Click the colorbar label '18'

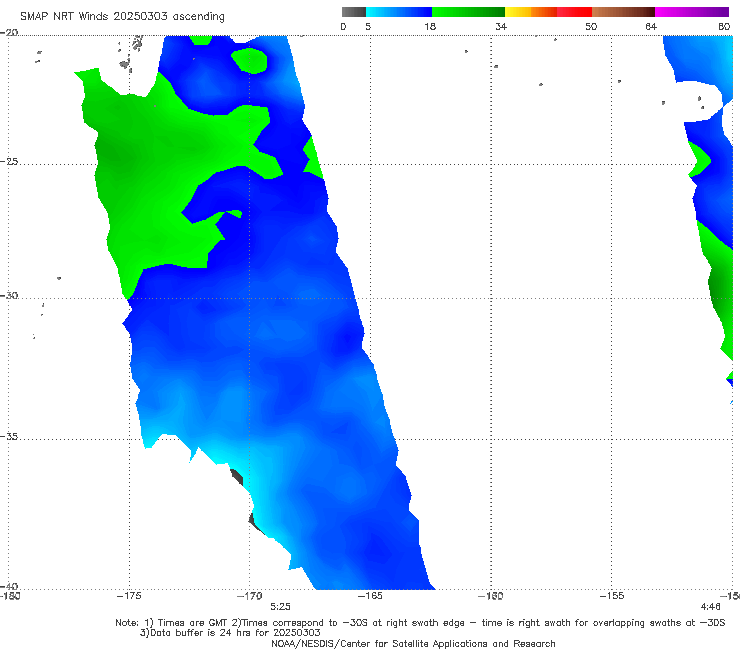pos(430,26)
